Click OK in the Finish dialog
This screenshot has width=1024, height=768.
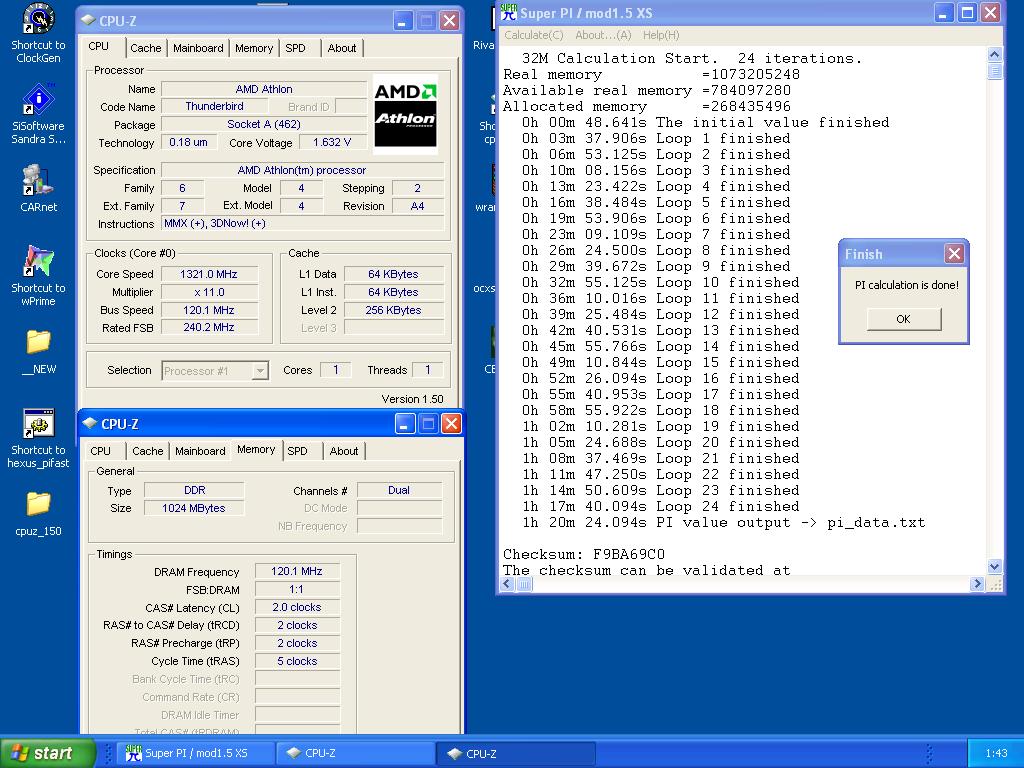coord(904,319)
